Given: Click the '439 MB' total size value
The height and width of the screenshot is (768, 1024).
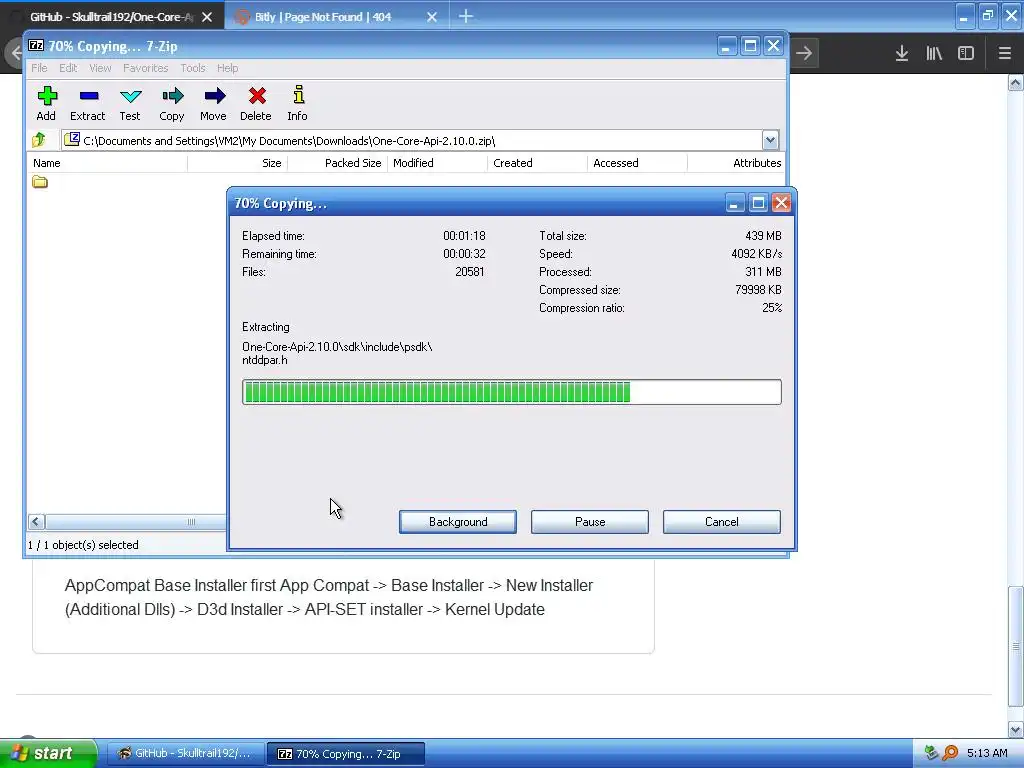Looking at the screenshot, I should [x=763, y=236].
